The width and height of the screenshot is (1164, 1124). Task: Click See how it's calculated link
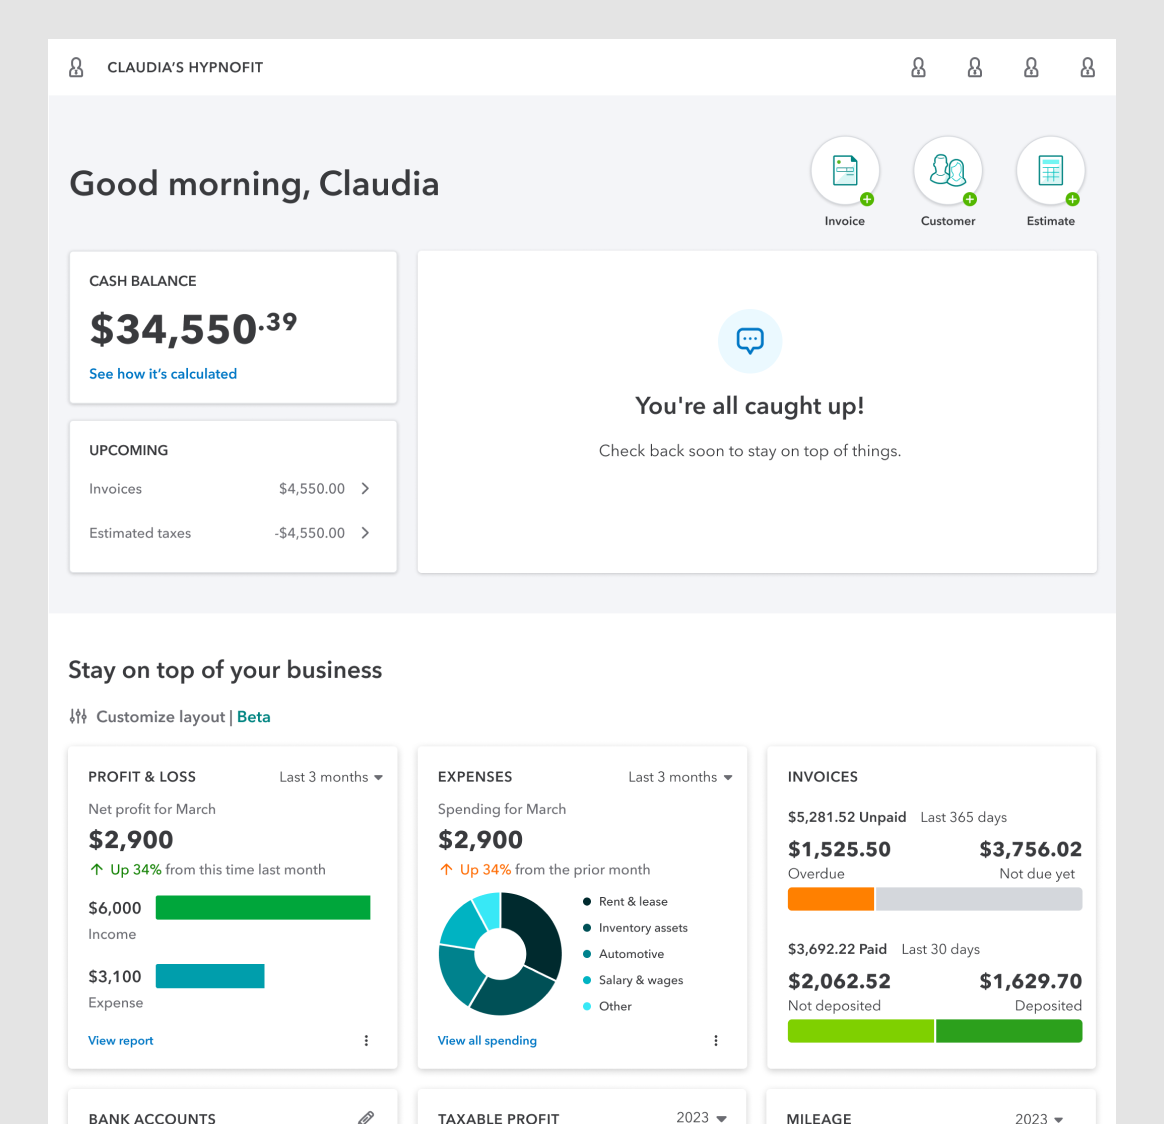163,373
